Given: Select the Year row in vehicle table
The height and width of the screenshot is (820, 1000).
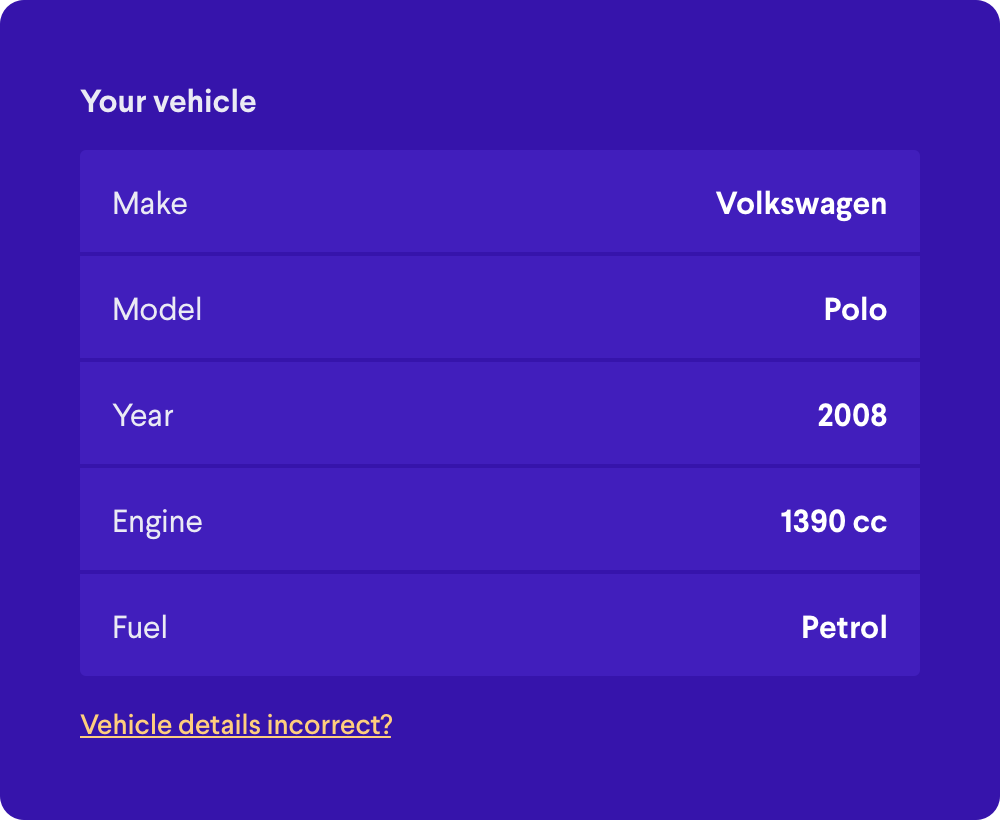Looking at the screenshot, I should pyautogui.click(x=500, y=413).
